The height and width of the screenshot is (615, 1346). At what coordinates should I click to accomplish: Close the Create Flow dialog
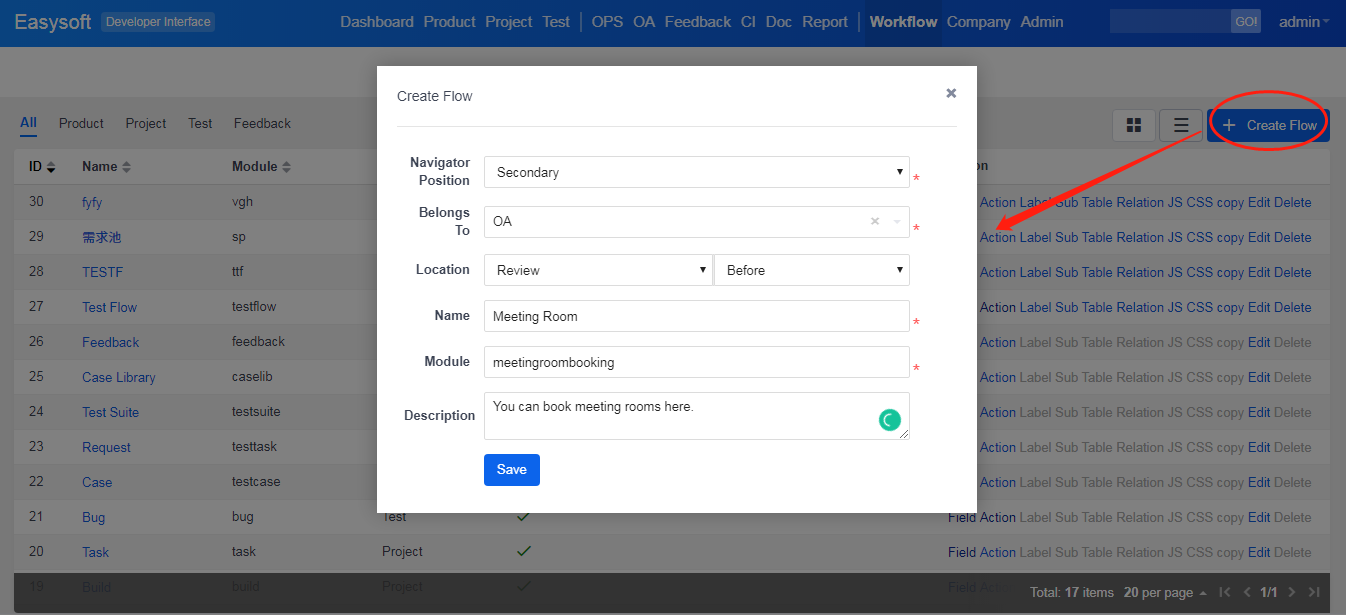[x=951, y=93]
